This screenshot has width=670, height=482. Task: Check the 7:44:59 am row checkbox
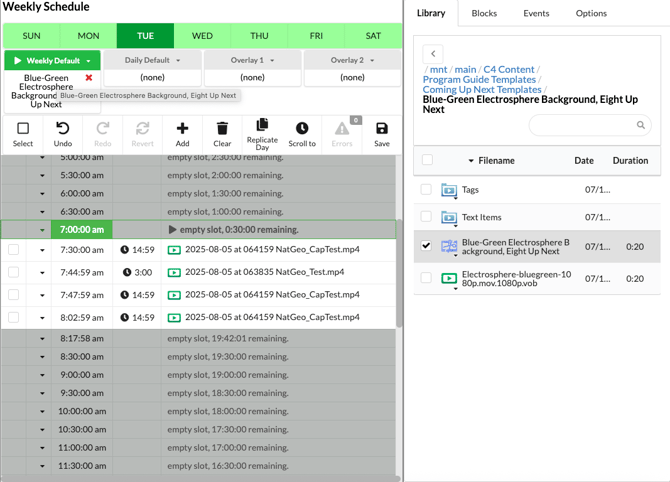click(14, 272)
